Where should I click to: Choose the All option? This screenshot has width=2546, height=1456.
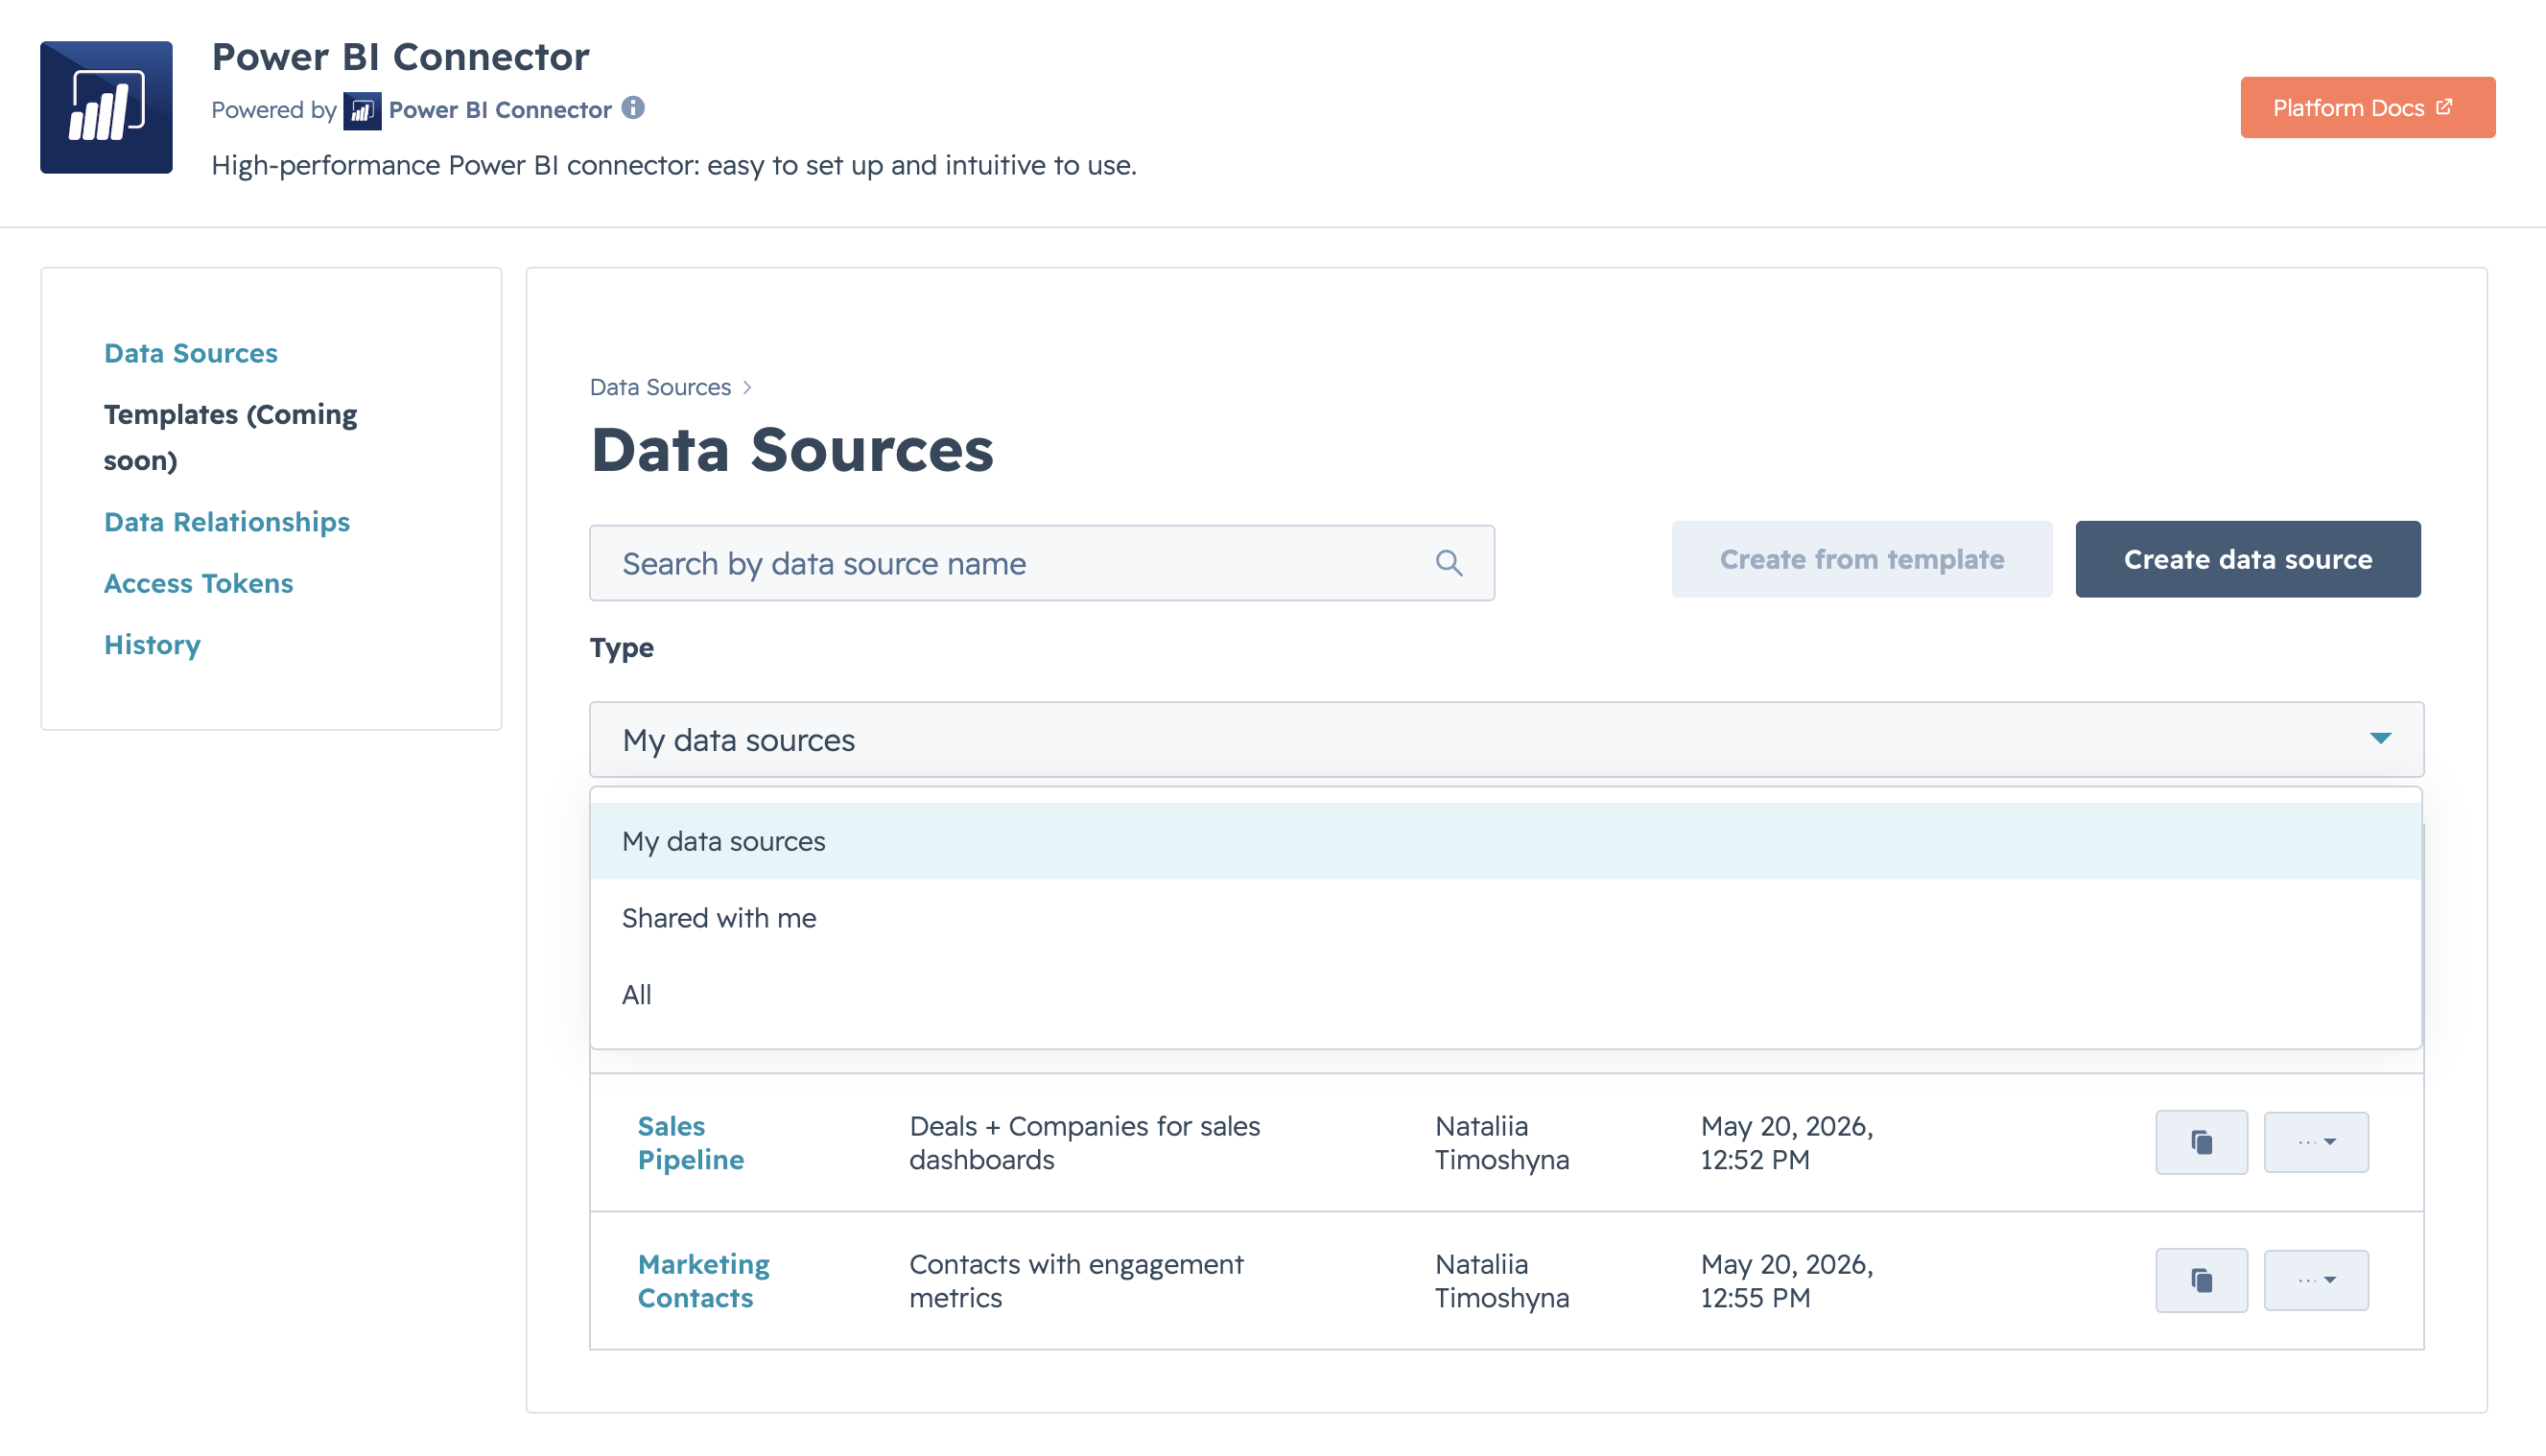pos(1506,995)
